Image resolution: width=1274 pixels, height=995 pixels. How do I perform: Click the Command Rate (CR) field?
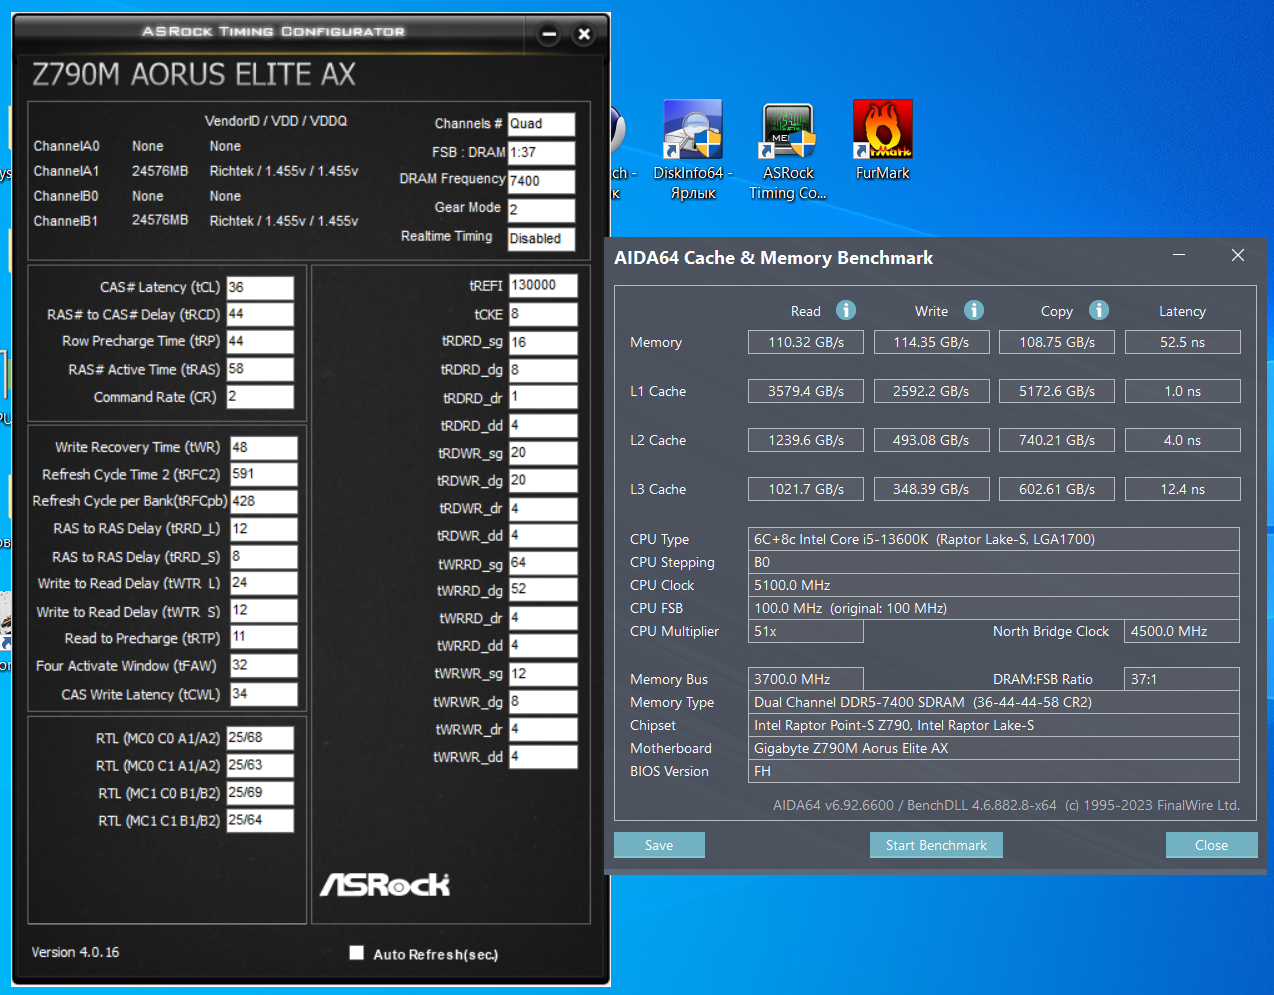click(260, 397)
